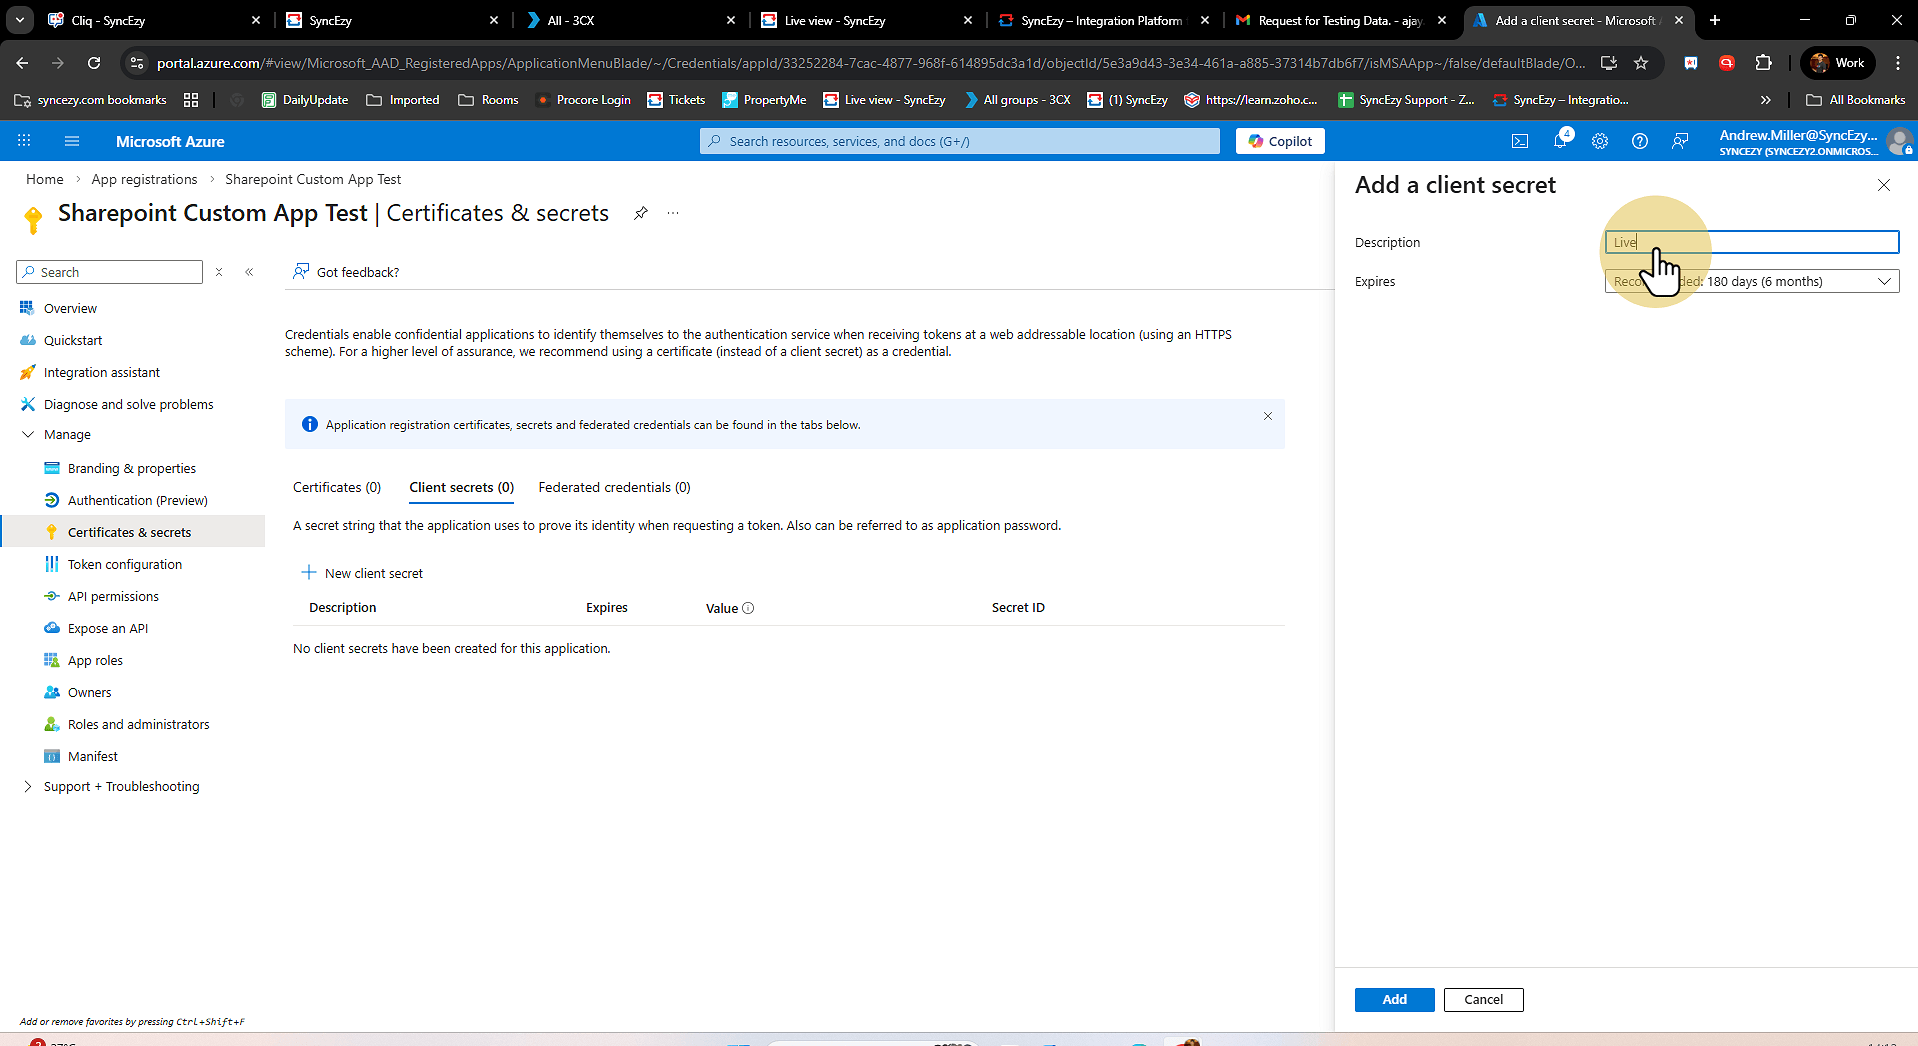Expand Support + Troubleshooting section
This screenshot has width=1918, height=1046.
click(x=28, y=786)
